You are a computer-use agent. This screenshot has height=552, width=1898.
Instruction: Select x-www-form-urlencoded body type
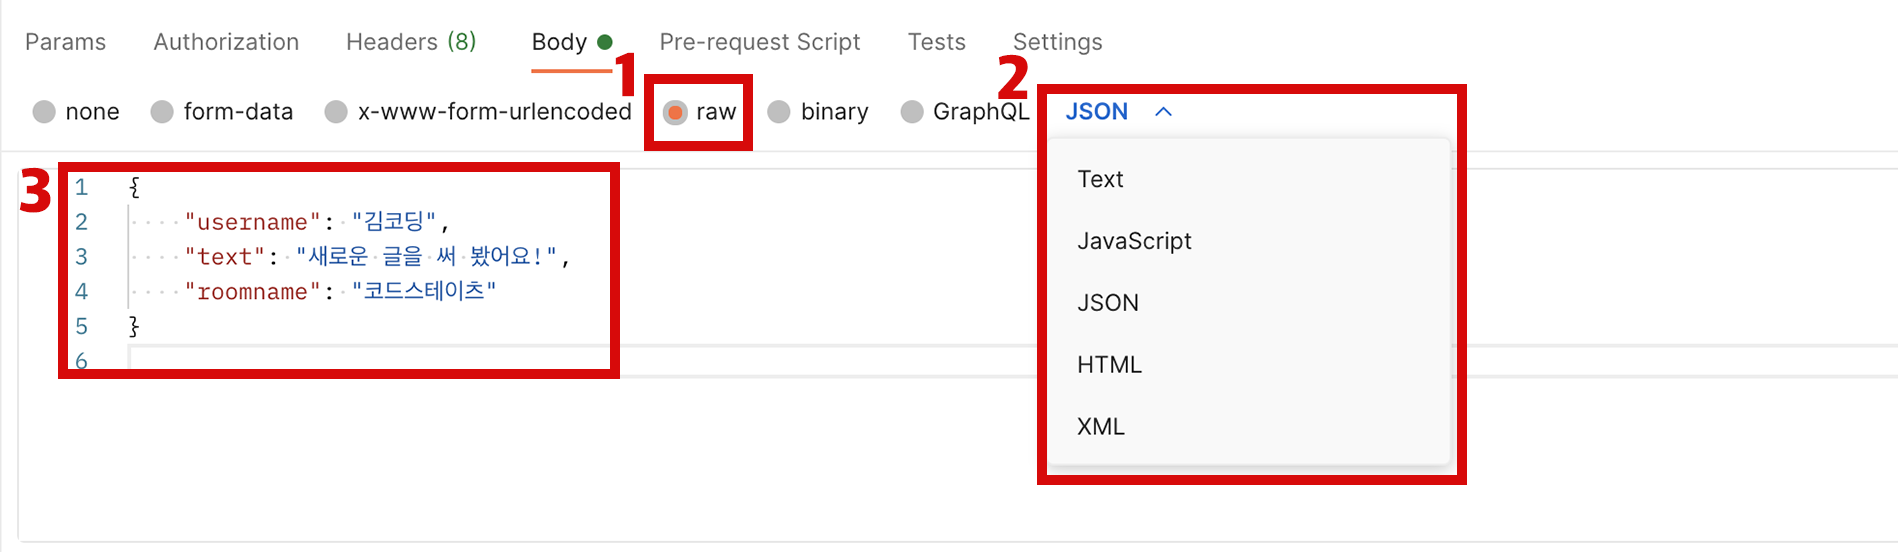point(337,112)
